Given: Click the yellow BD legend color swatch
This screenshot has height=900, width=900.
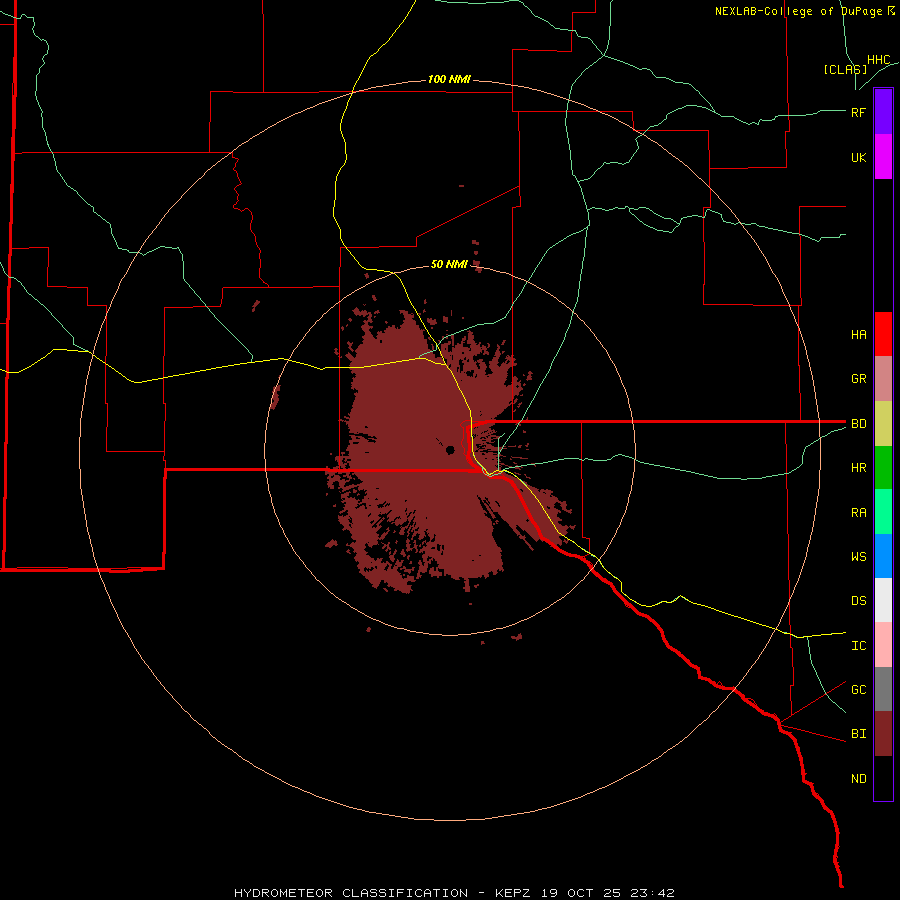Looking at the screenshot, I should 883,424.
